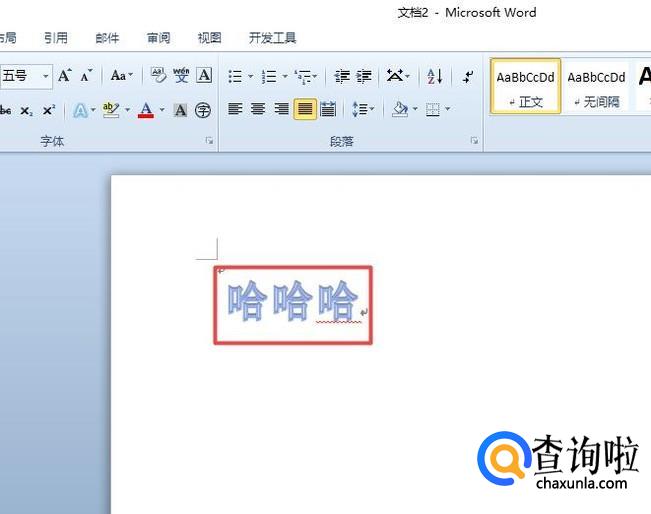Image resolution: width=651 pixels, height=514 pixels.
Task: Click the Shrink Font icon
Action: 86,76
